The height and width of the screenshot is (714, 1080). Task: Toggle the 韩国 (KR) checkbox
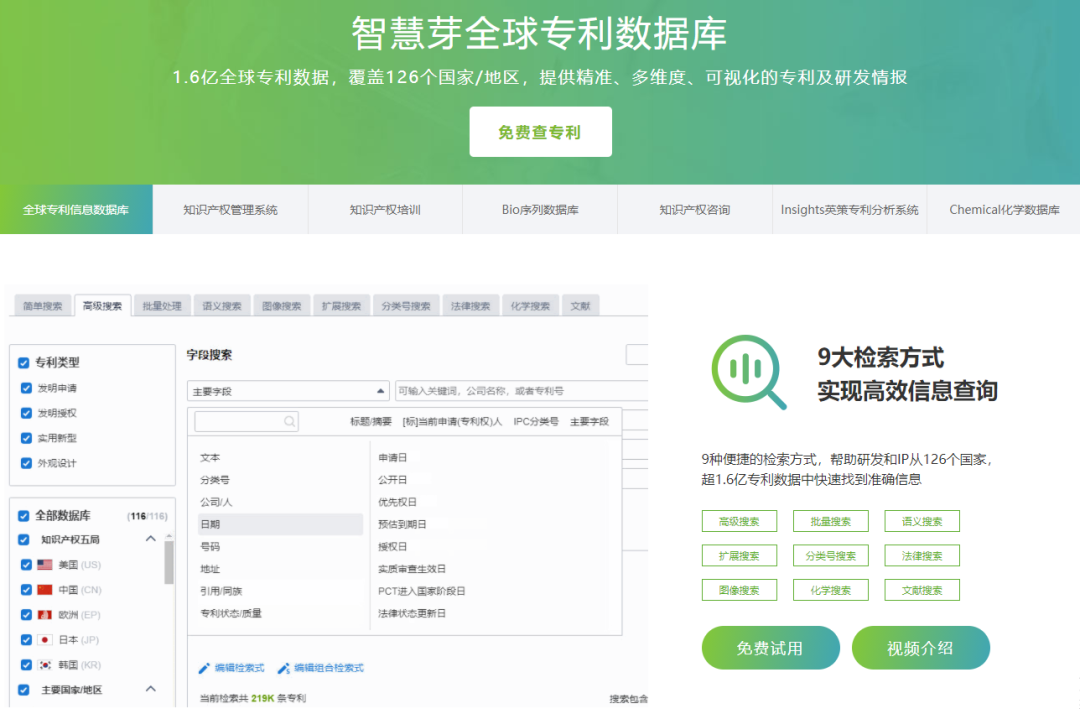[26, 664]
